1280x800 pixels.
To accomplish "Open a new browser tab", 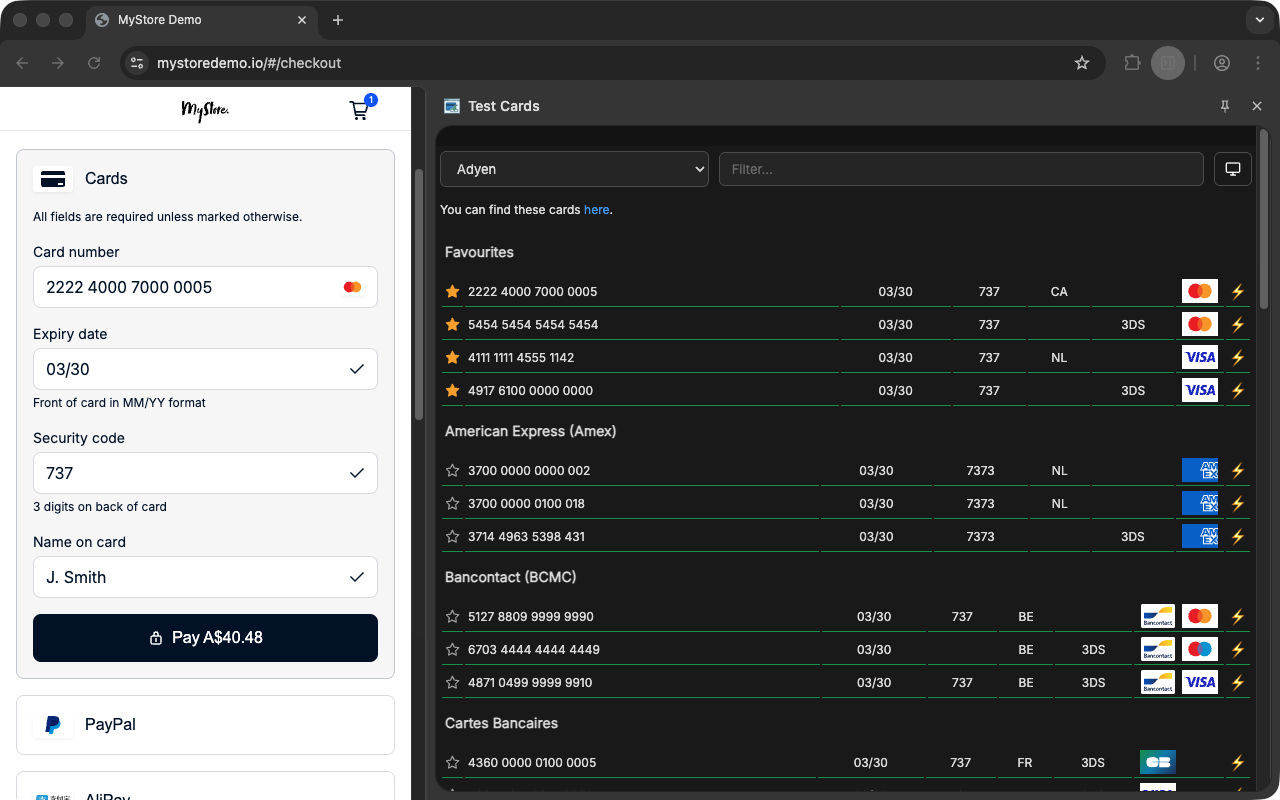I will 338,20.
